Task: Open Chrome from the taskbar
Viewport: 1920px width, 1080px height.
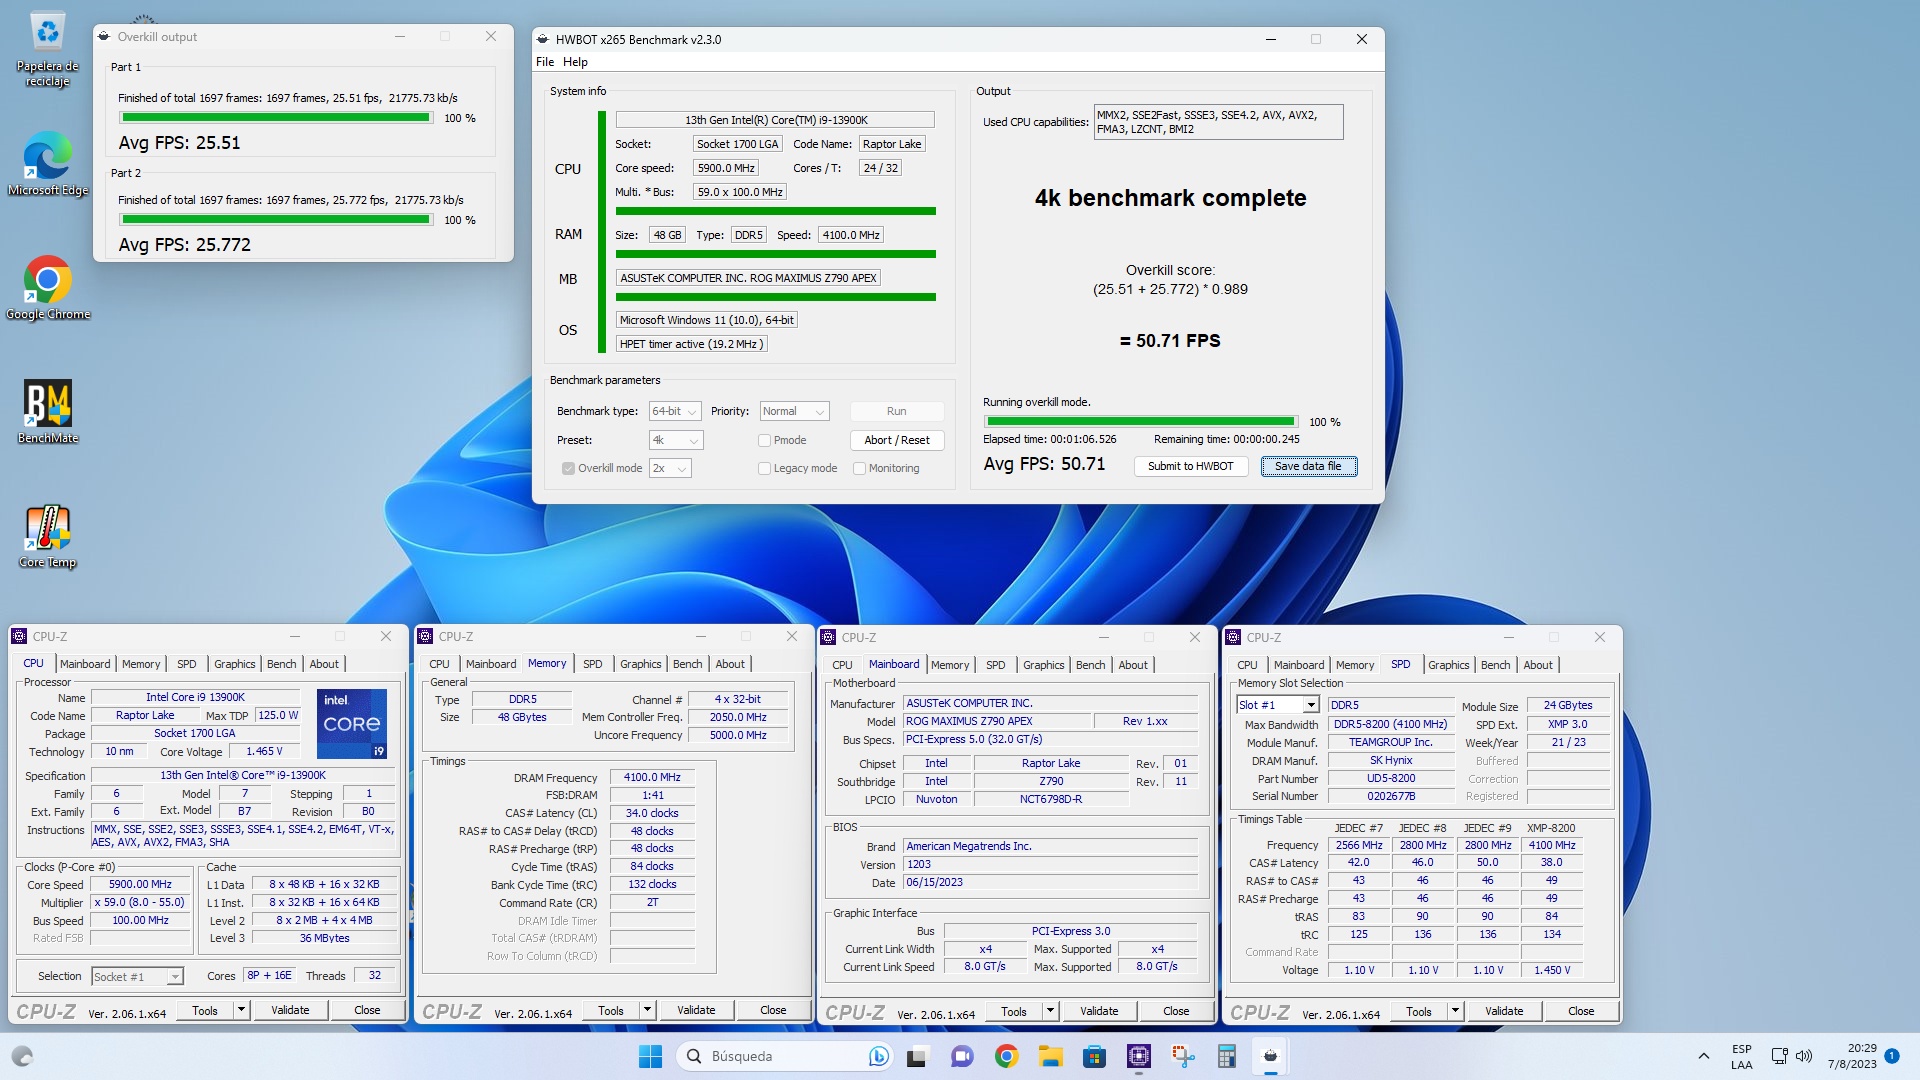Action: pos(1006,1056)
